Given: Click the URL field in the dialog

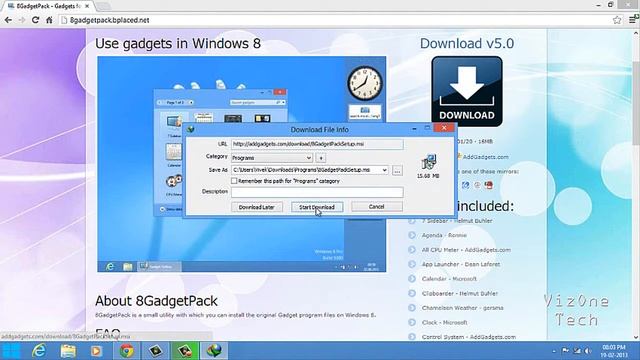Looking at the screenshot, I should pyautogui.click(x=317, y=144).
